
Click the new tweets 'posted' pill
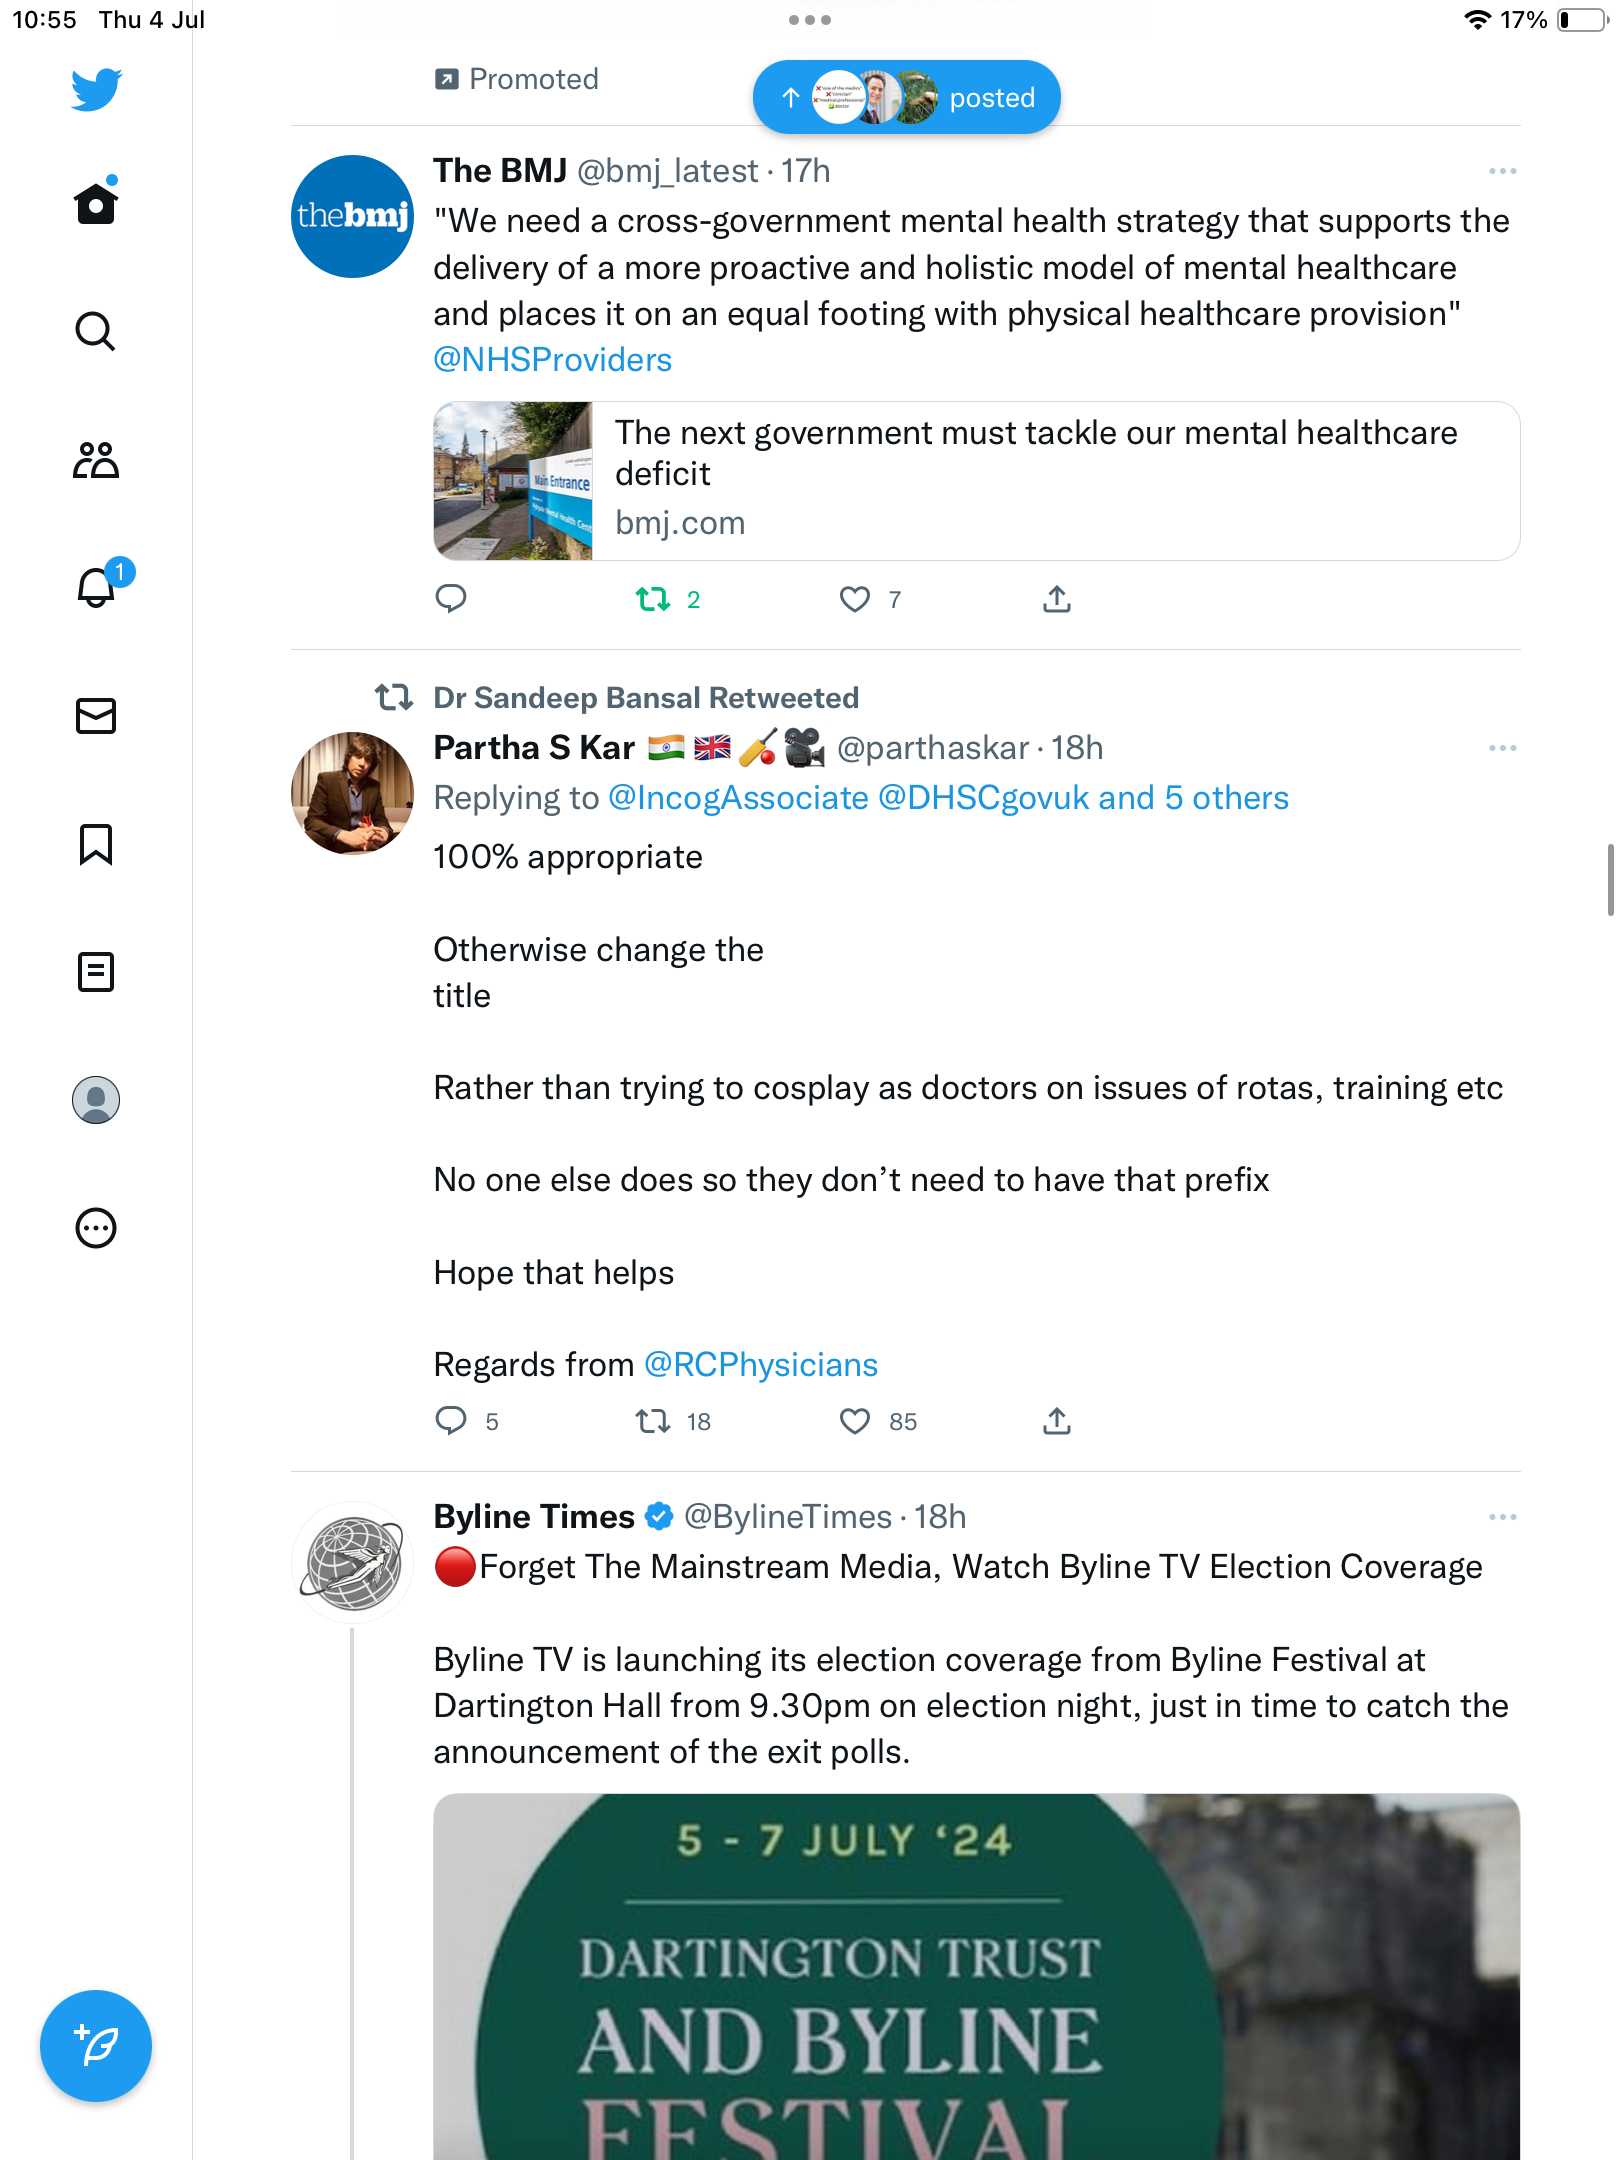tap(906, 98)
